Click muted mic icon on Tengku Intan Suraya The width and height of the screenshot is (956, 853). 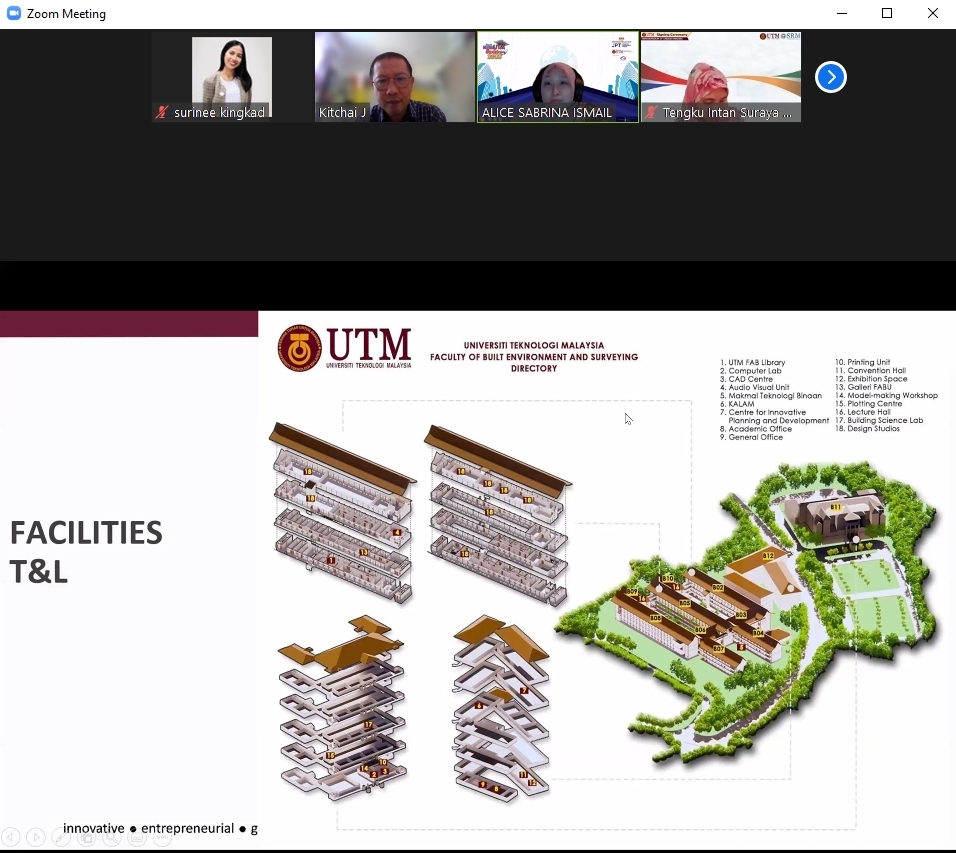651,113
